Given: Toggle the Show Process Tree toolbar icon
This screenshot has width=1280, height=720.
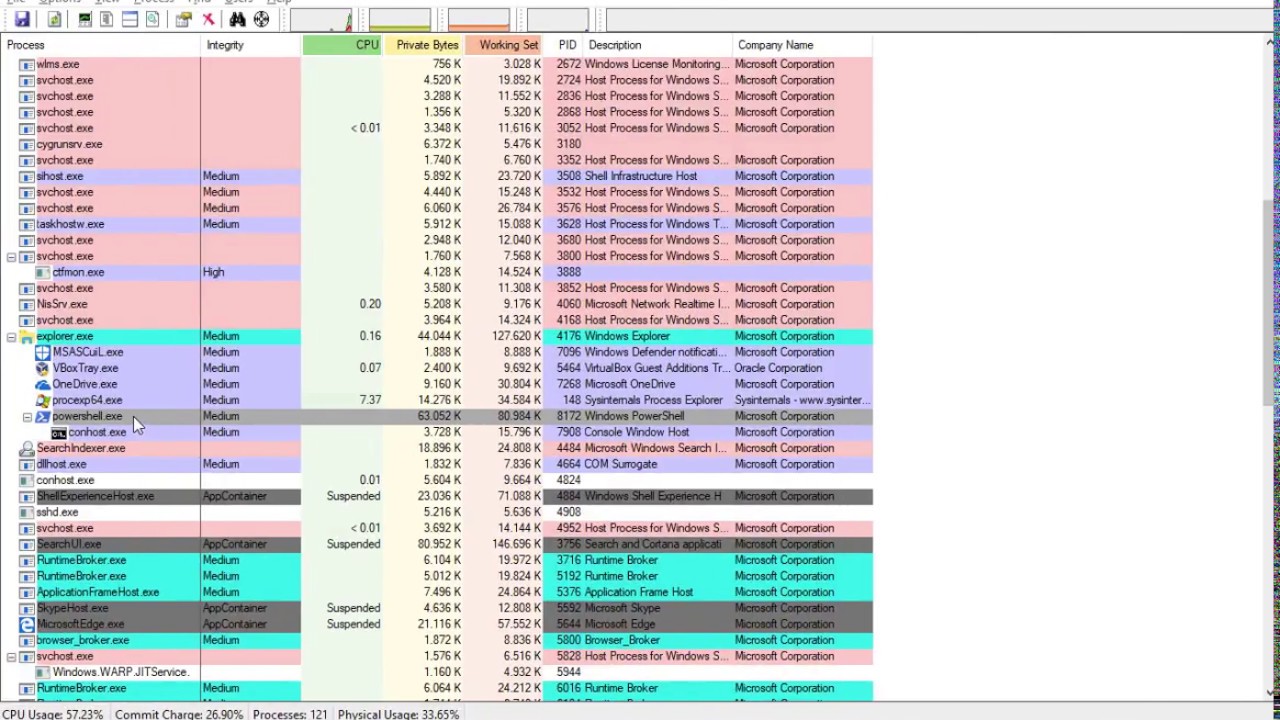Looking at the screenshot, I should click(107, 19).
